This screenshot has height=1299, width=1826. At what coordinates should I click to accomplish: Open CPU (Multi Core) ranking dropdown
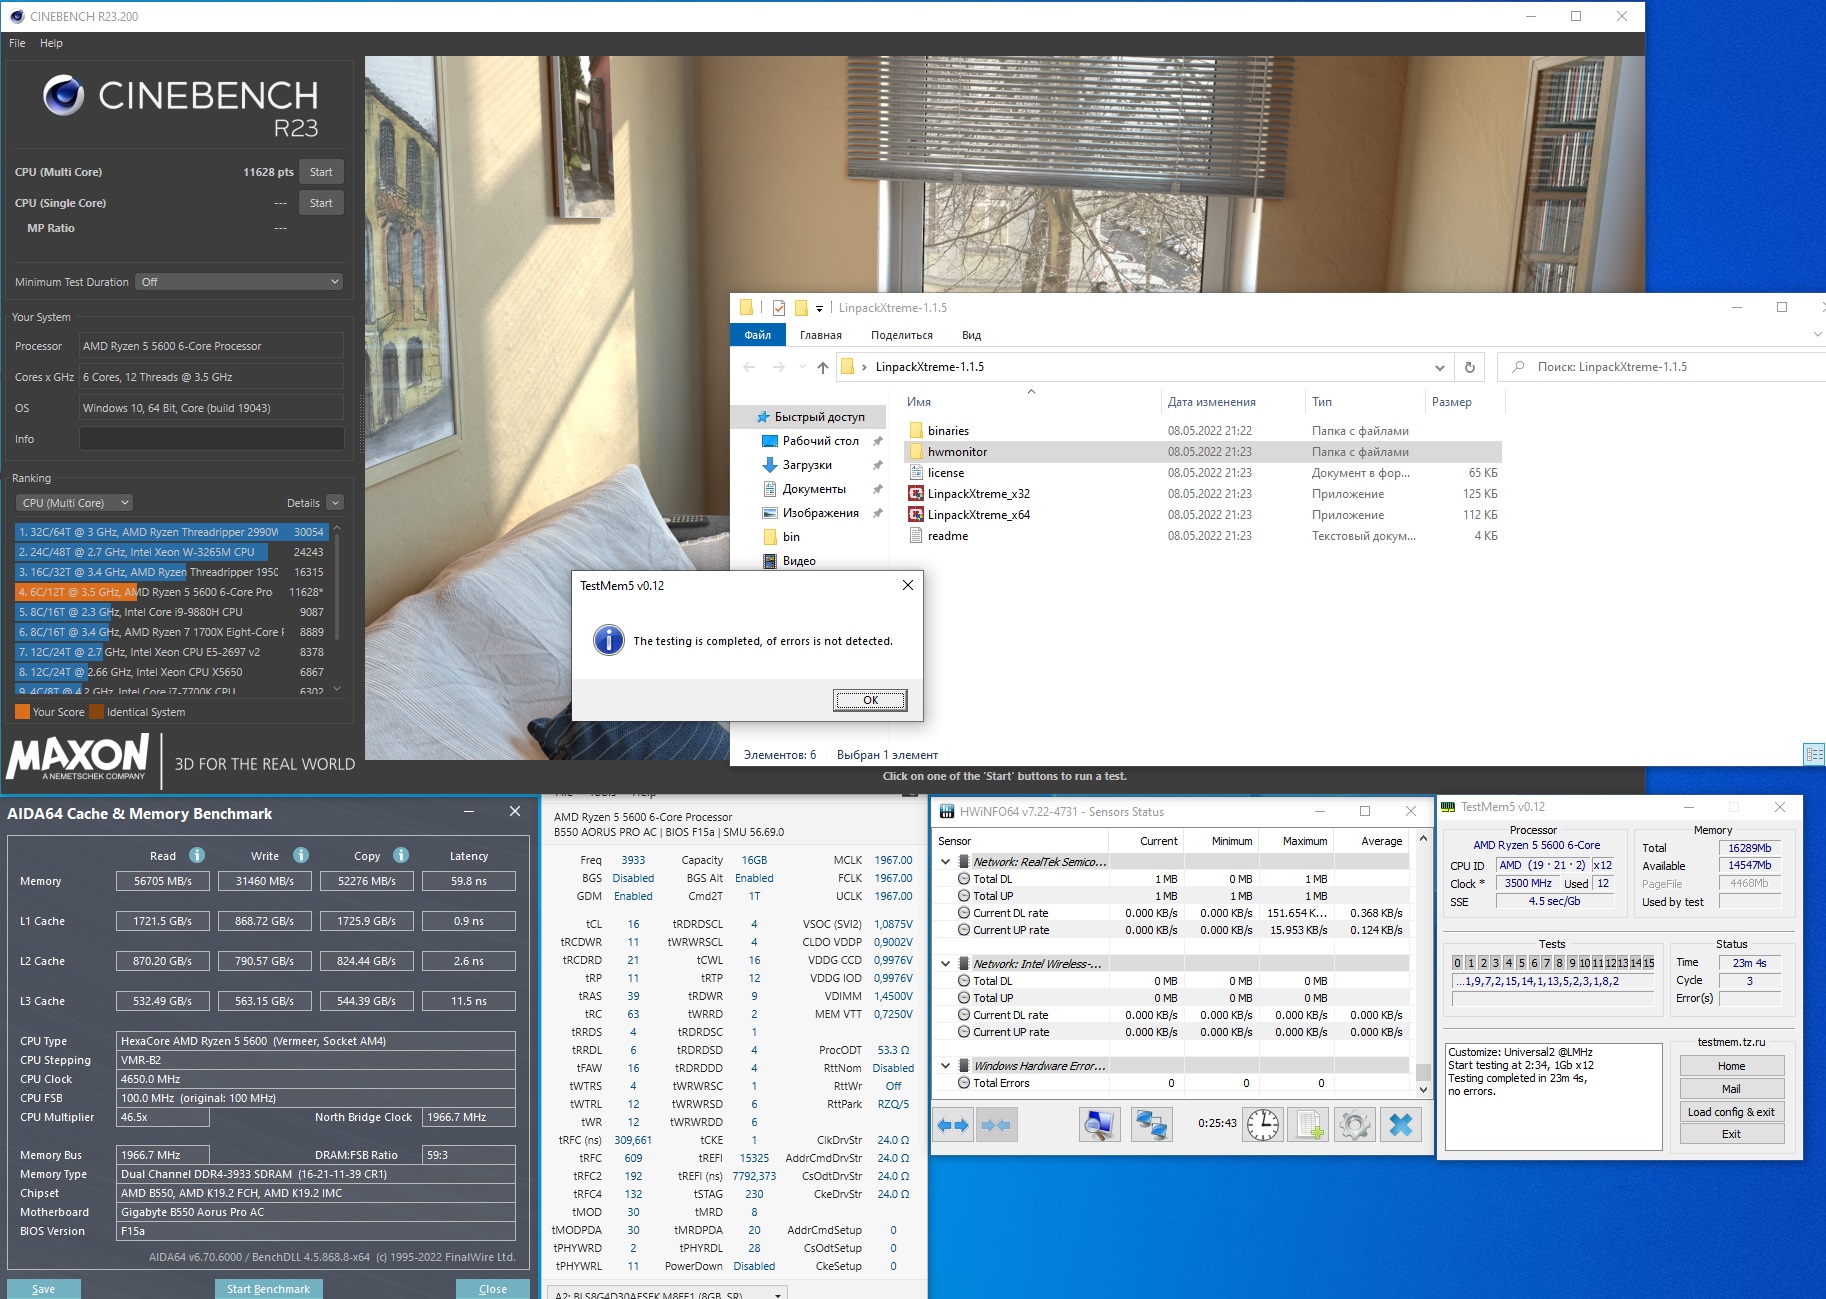click(75, 503)
